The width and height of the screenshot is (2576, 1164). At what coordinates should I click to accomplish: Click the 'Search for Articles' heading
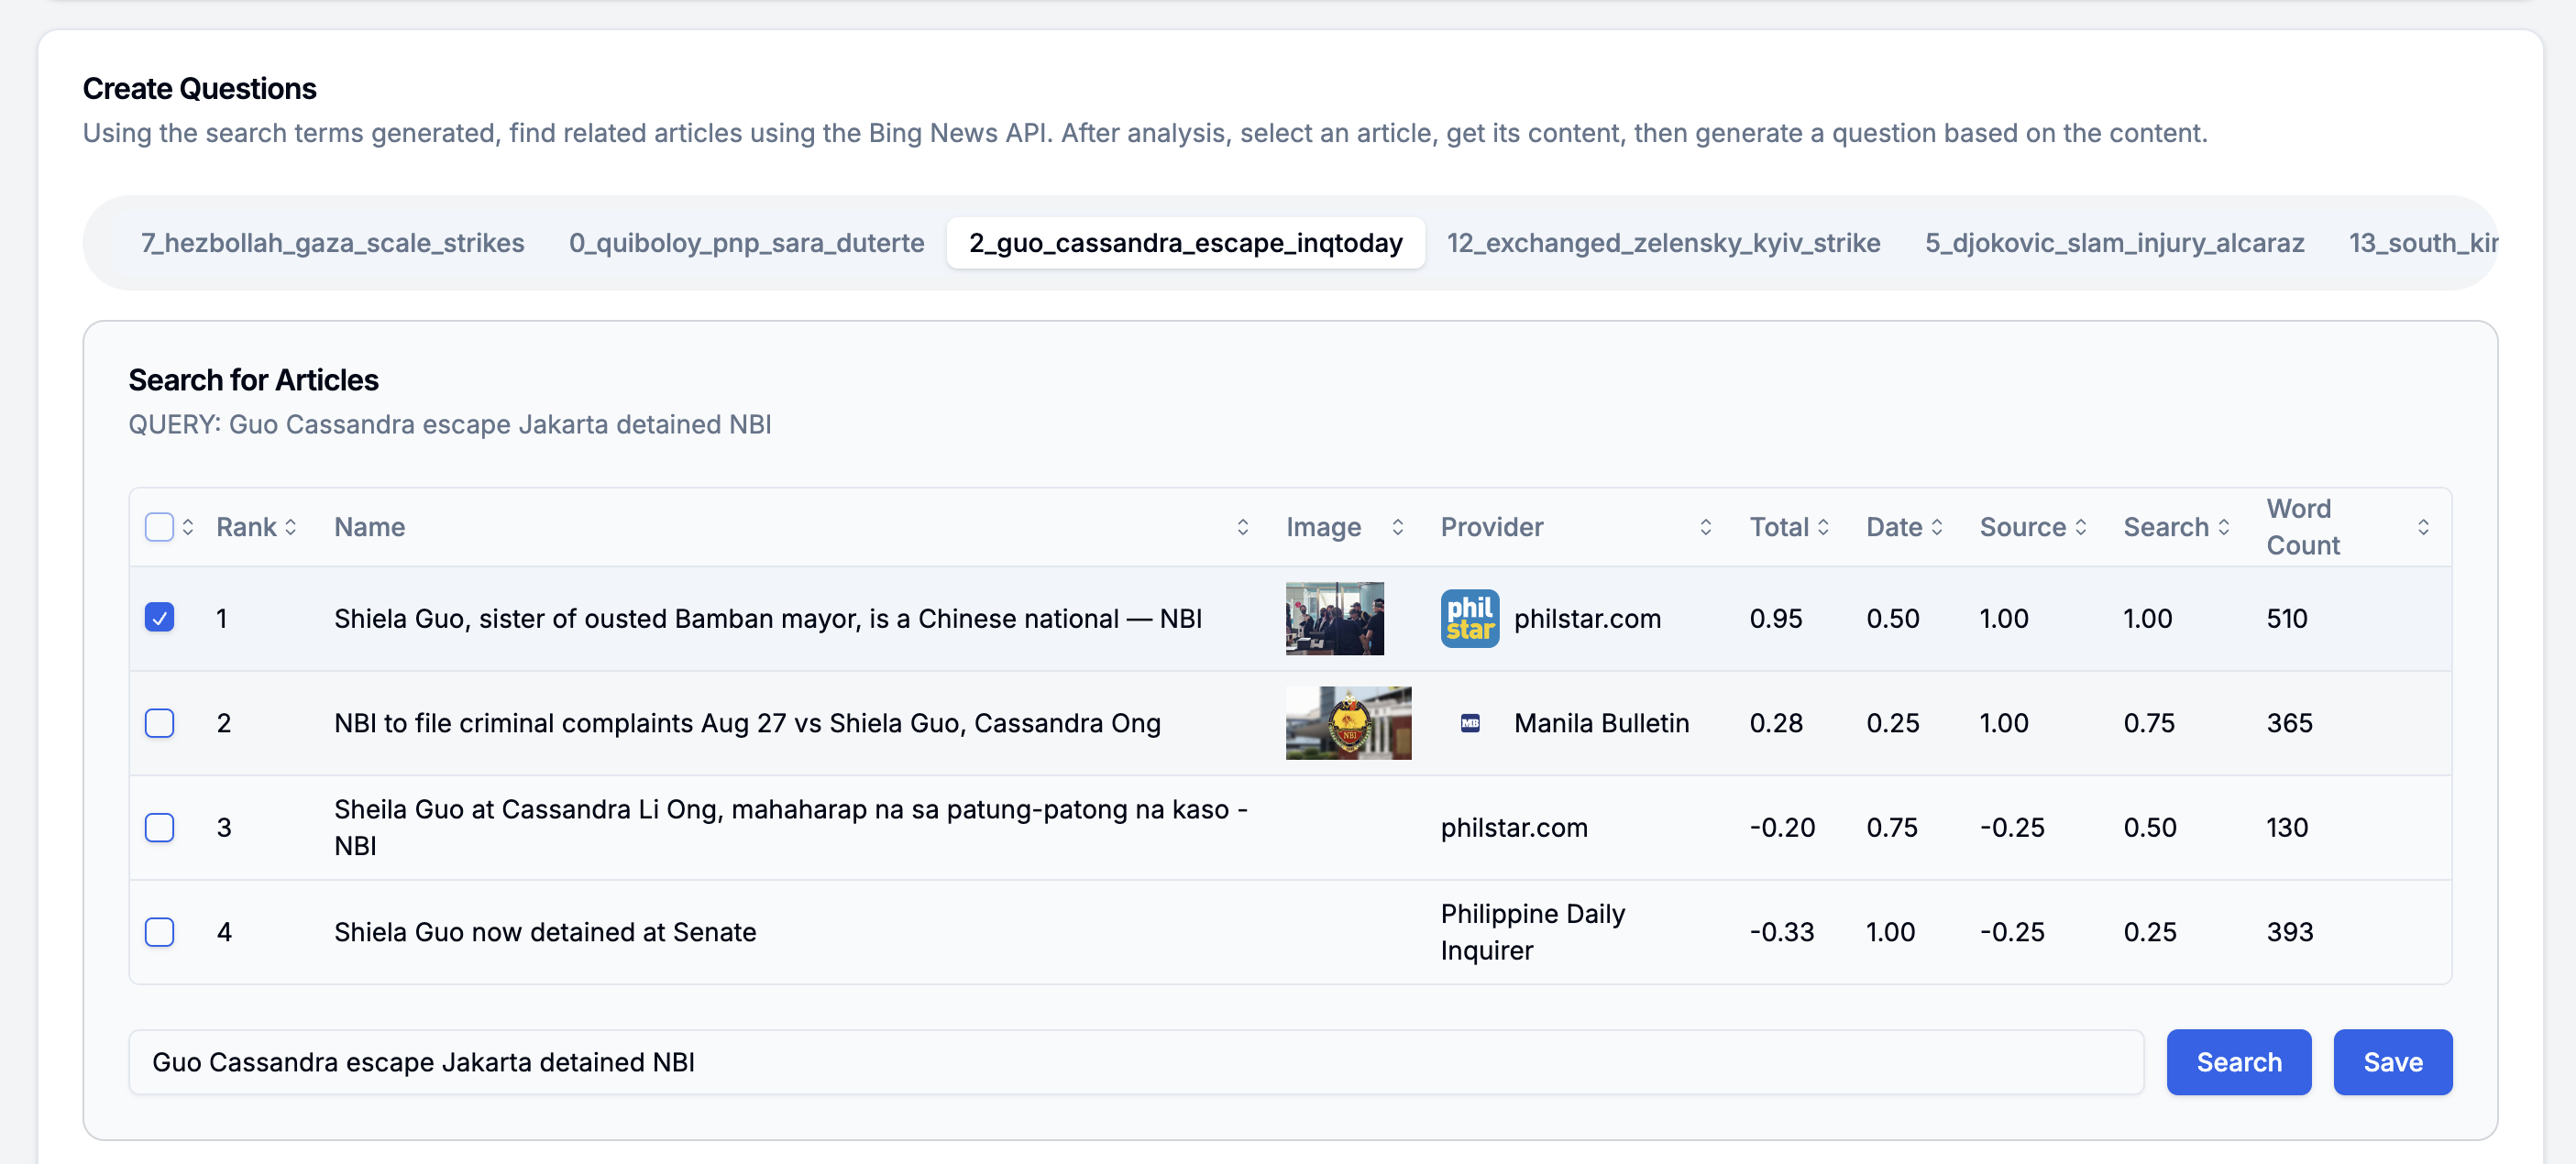[253, 380]
